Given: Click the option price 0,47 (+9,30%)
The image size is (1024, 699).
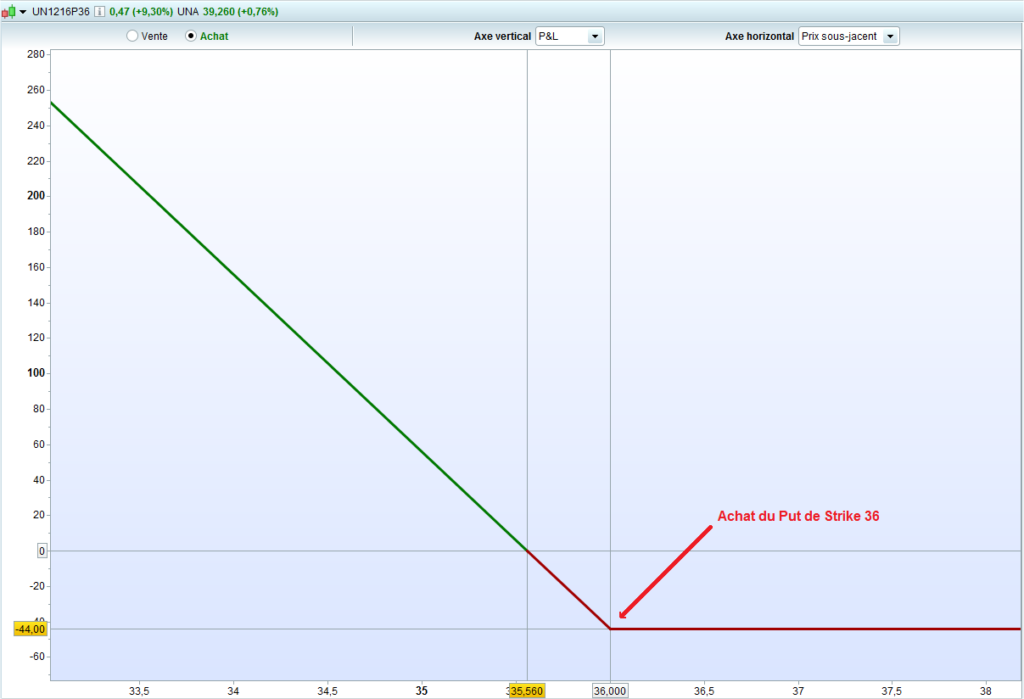Looking at the screenshot, I should [140, 12].
